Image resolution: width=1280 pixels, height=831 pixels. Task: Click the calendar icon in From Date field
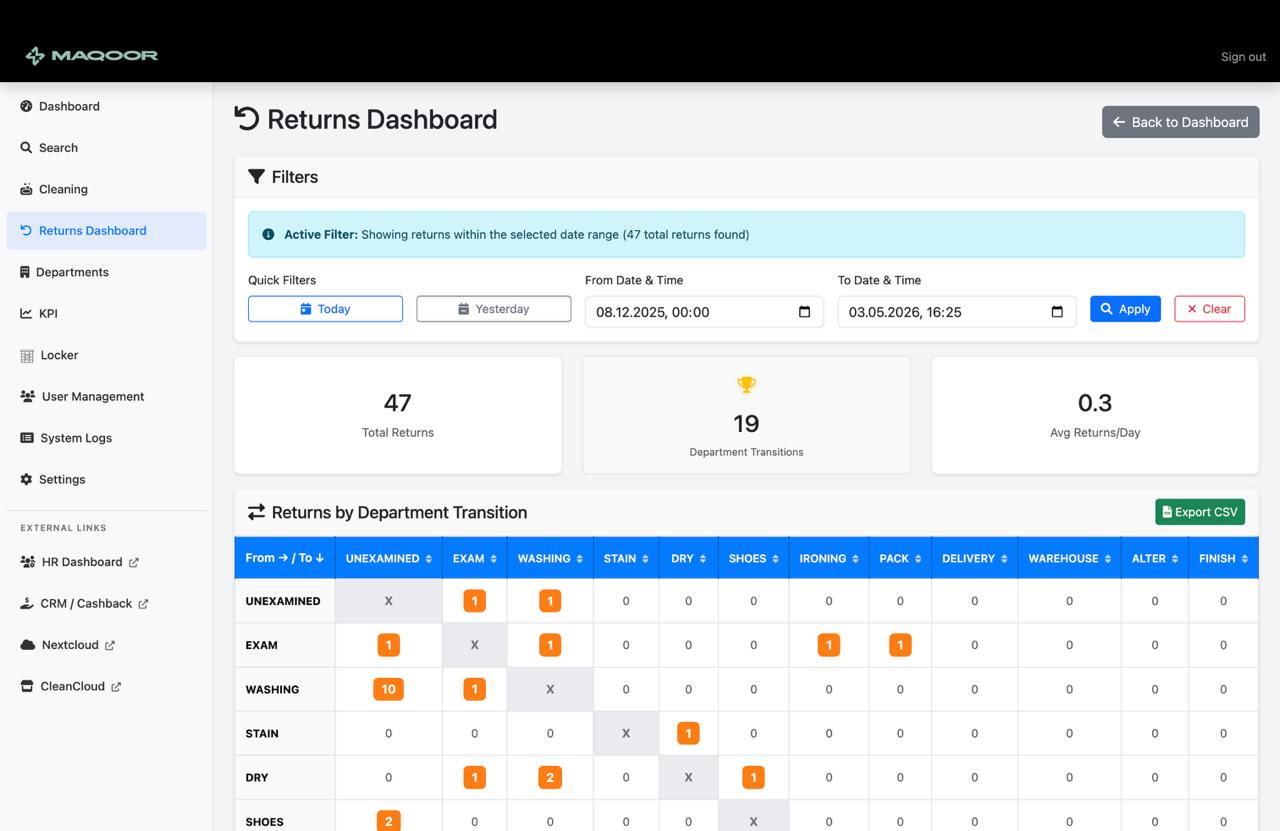[805, 312]
